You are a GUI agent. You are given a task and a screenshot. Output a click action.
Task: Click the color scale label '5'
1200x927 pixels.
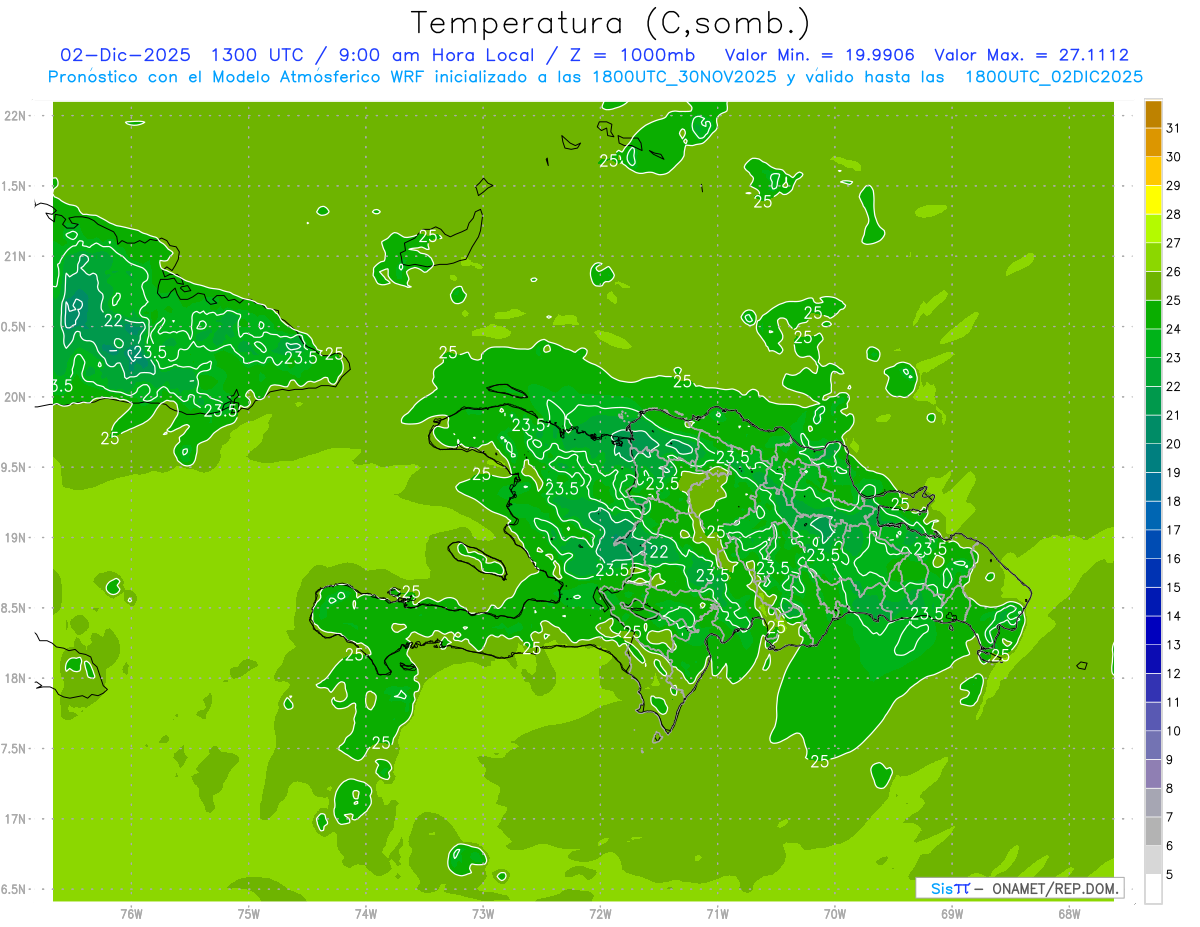pos(1170,875)
